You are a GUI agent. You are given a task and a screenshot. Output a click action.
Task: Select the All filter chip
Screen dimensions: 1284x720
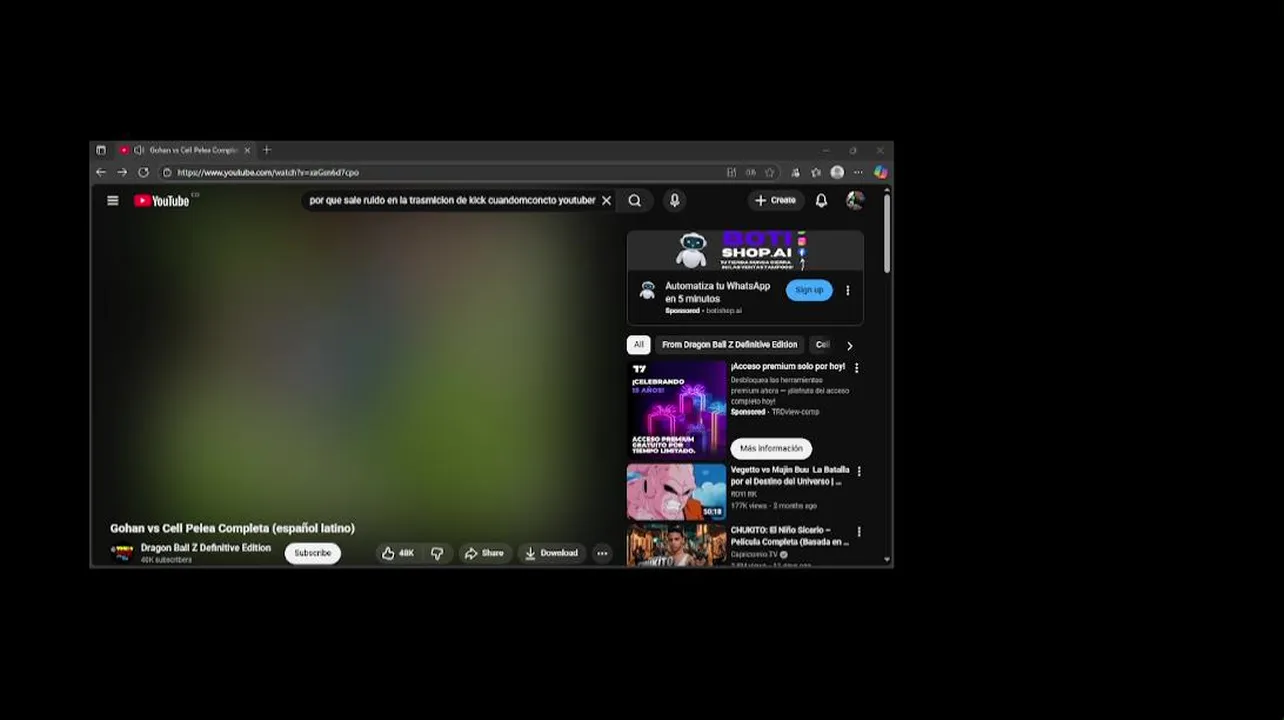click(638, 345)
